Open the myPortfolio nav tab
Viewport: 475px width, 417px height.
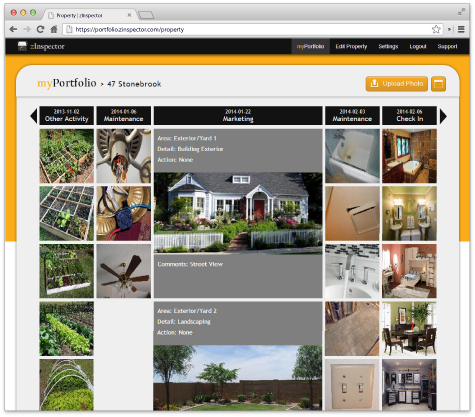click(310, 46)
